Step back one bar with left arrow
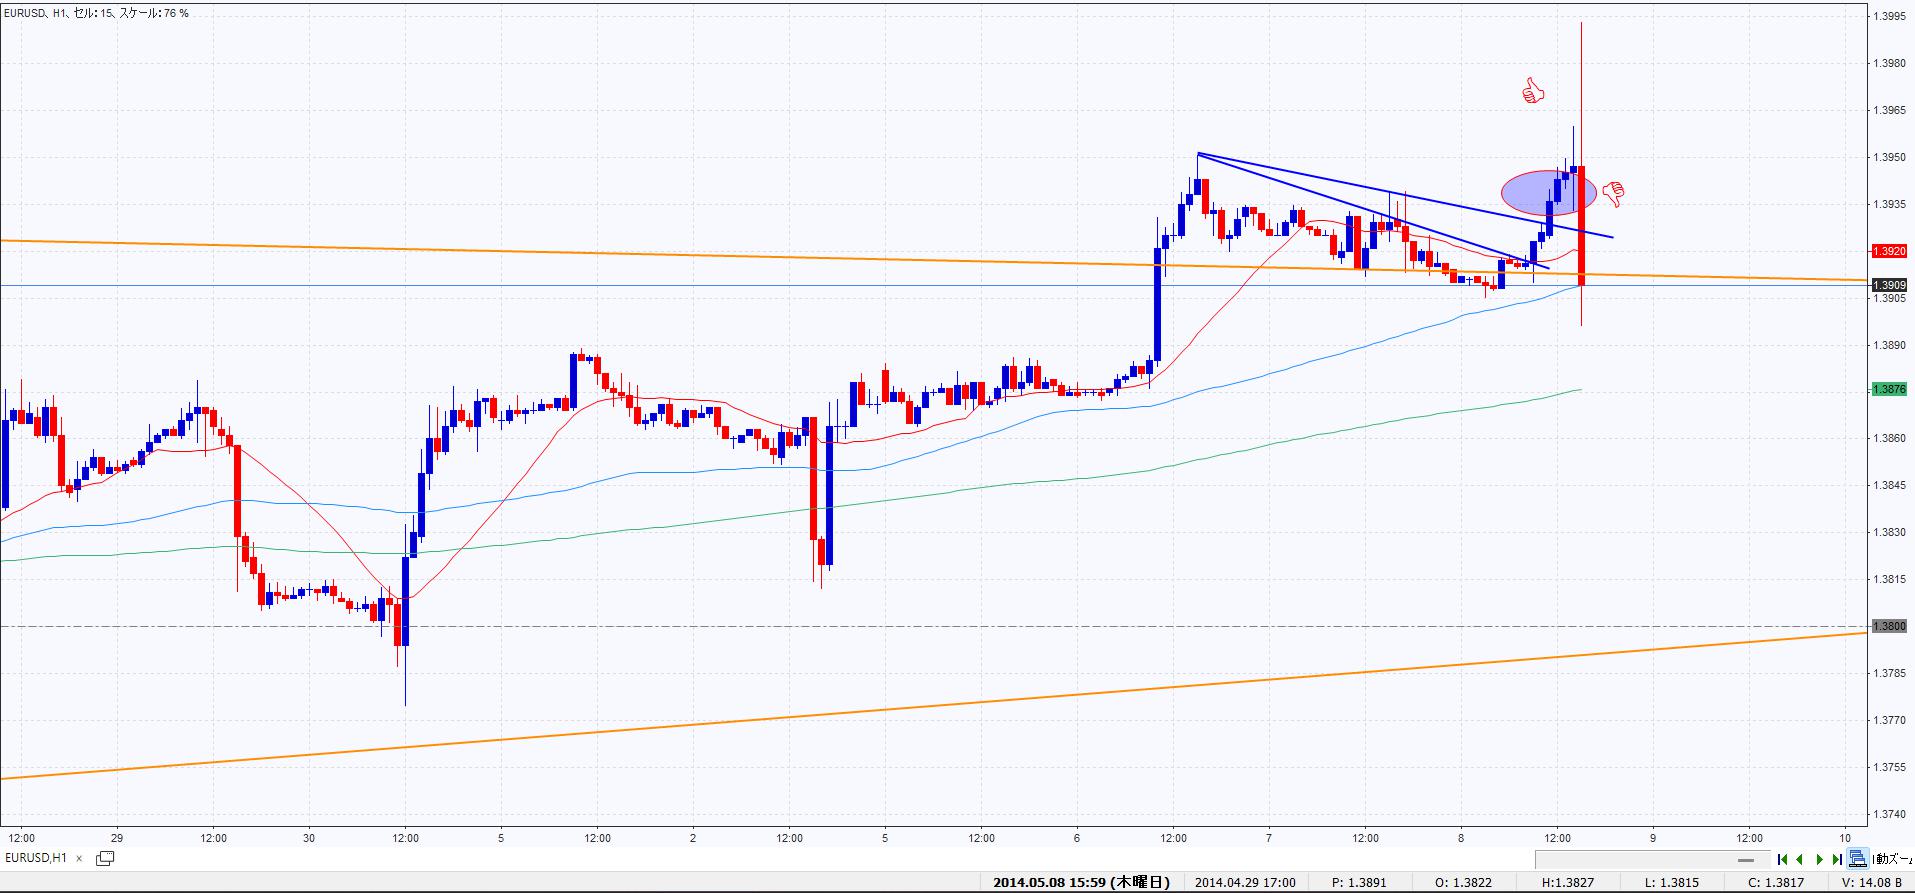1915x893 pixels. (x=1800, y=859)
